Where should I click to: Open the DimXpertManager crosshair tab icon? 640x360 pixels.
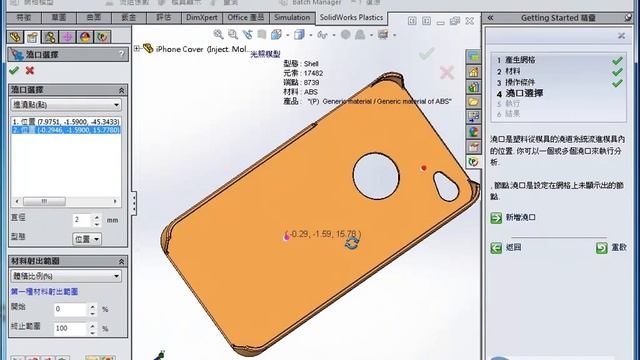click(x=67, y=37)
